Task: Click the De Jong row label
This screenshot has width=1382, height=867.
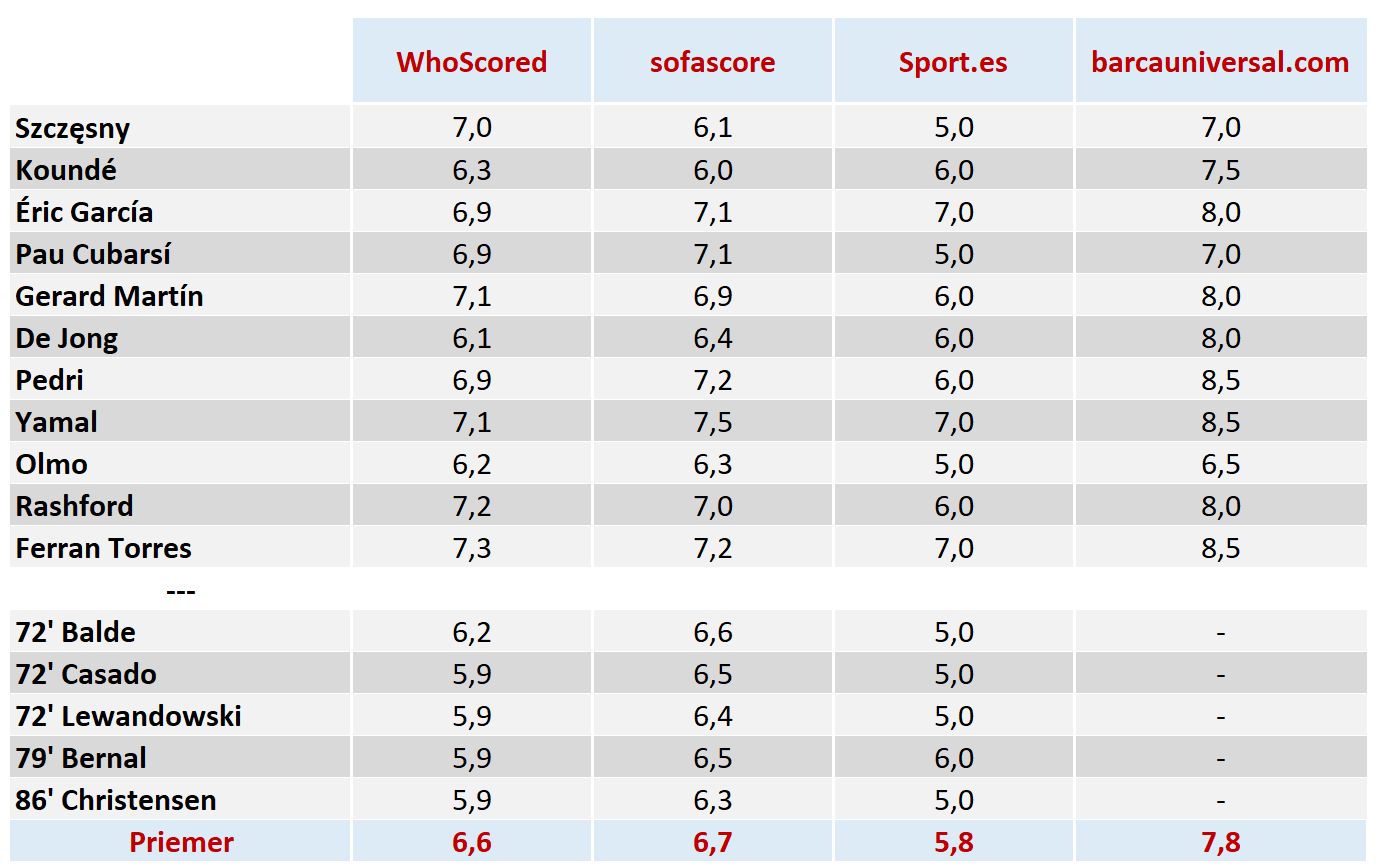Action: point(67,338)
